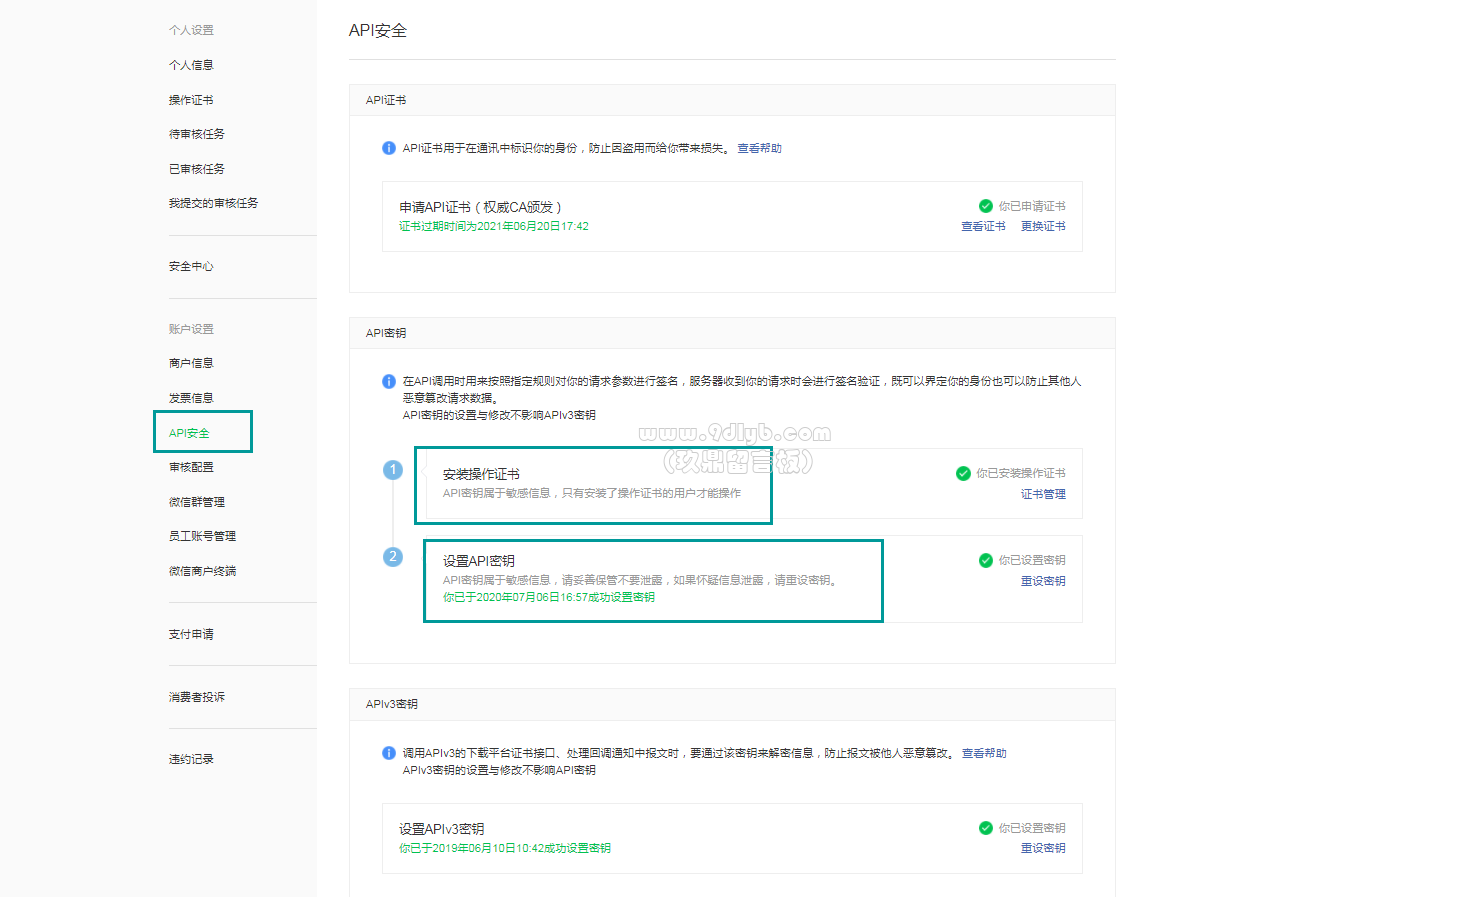Click green check beside 你已安装操作证书
This screenshot has height=897, width=1467.
963,473
